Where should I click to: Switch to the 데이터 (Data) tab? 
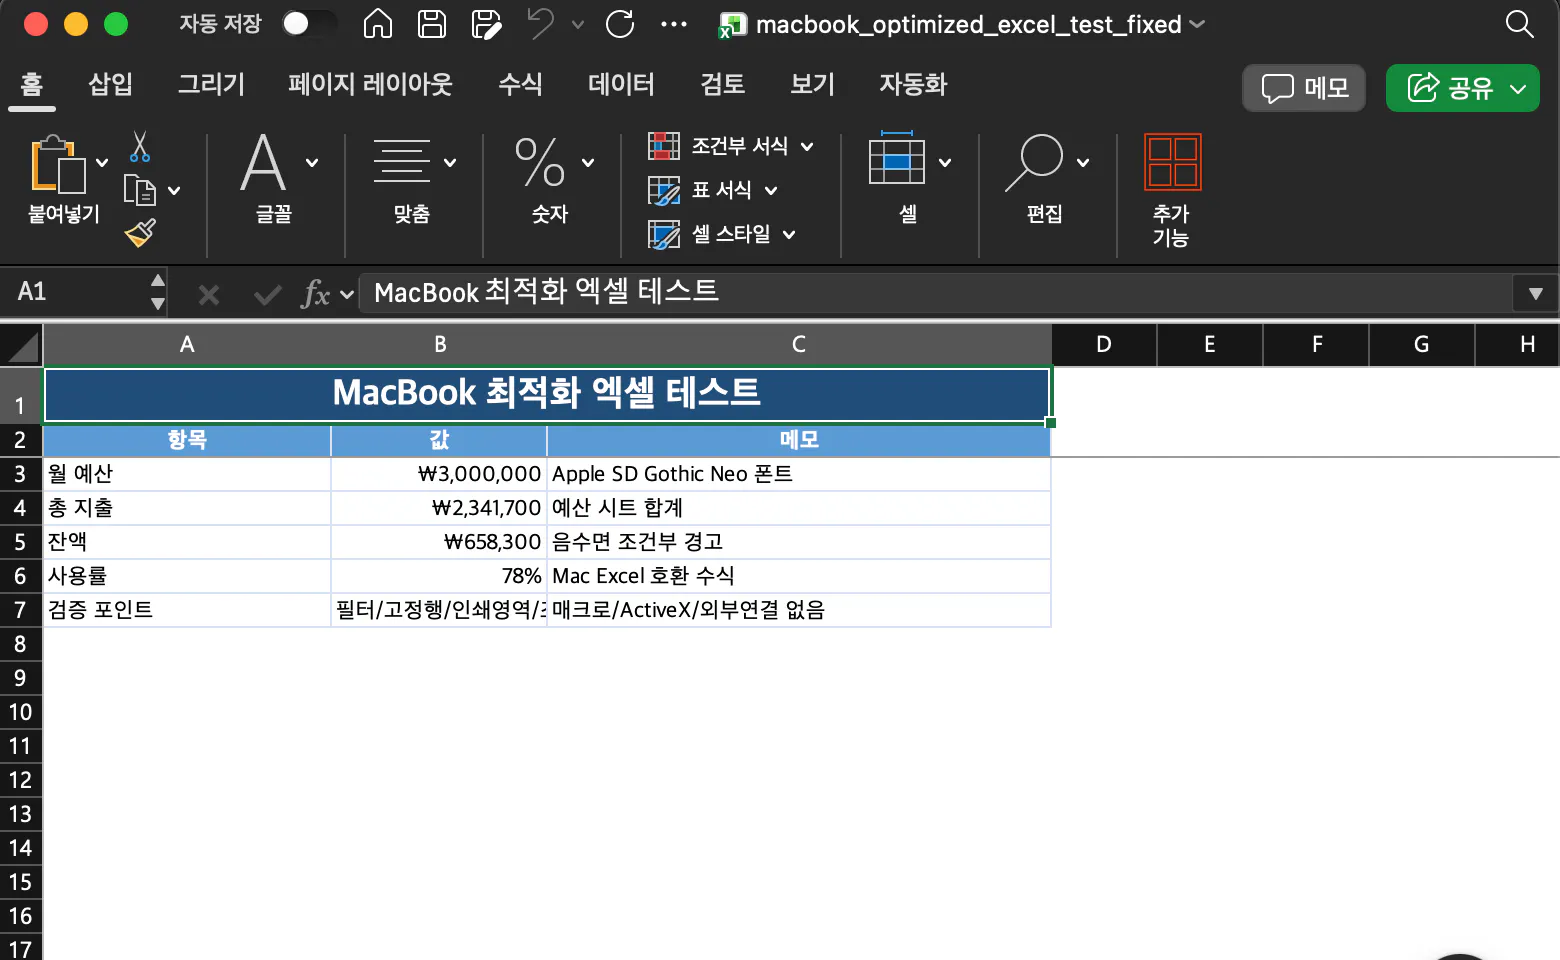click(x=621, y=84)
